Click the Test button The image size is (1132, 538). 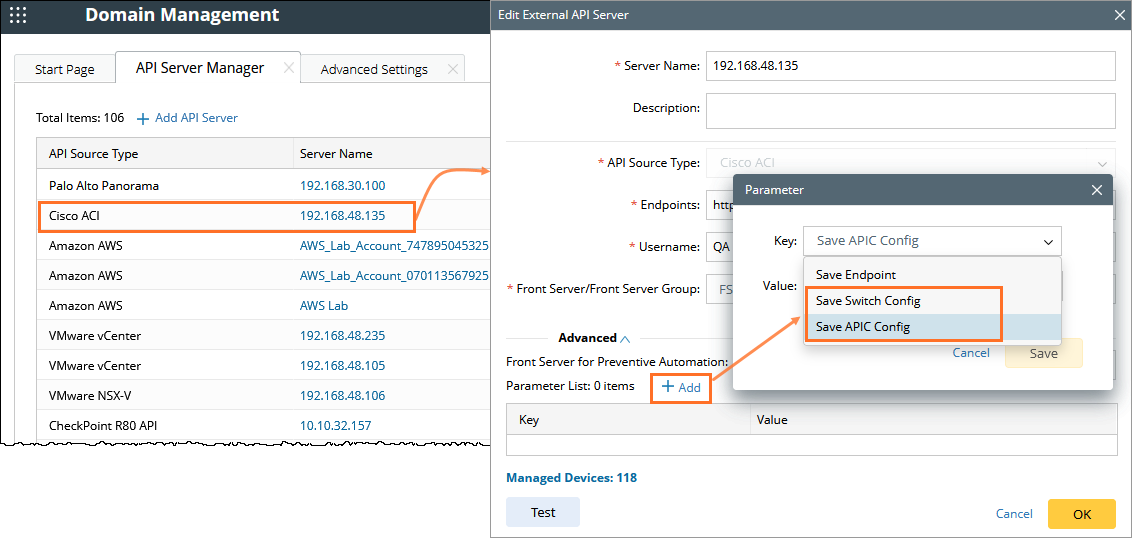pos(543,513)
